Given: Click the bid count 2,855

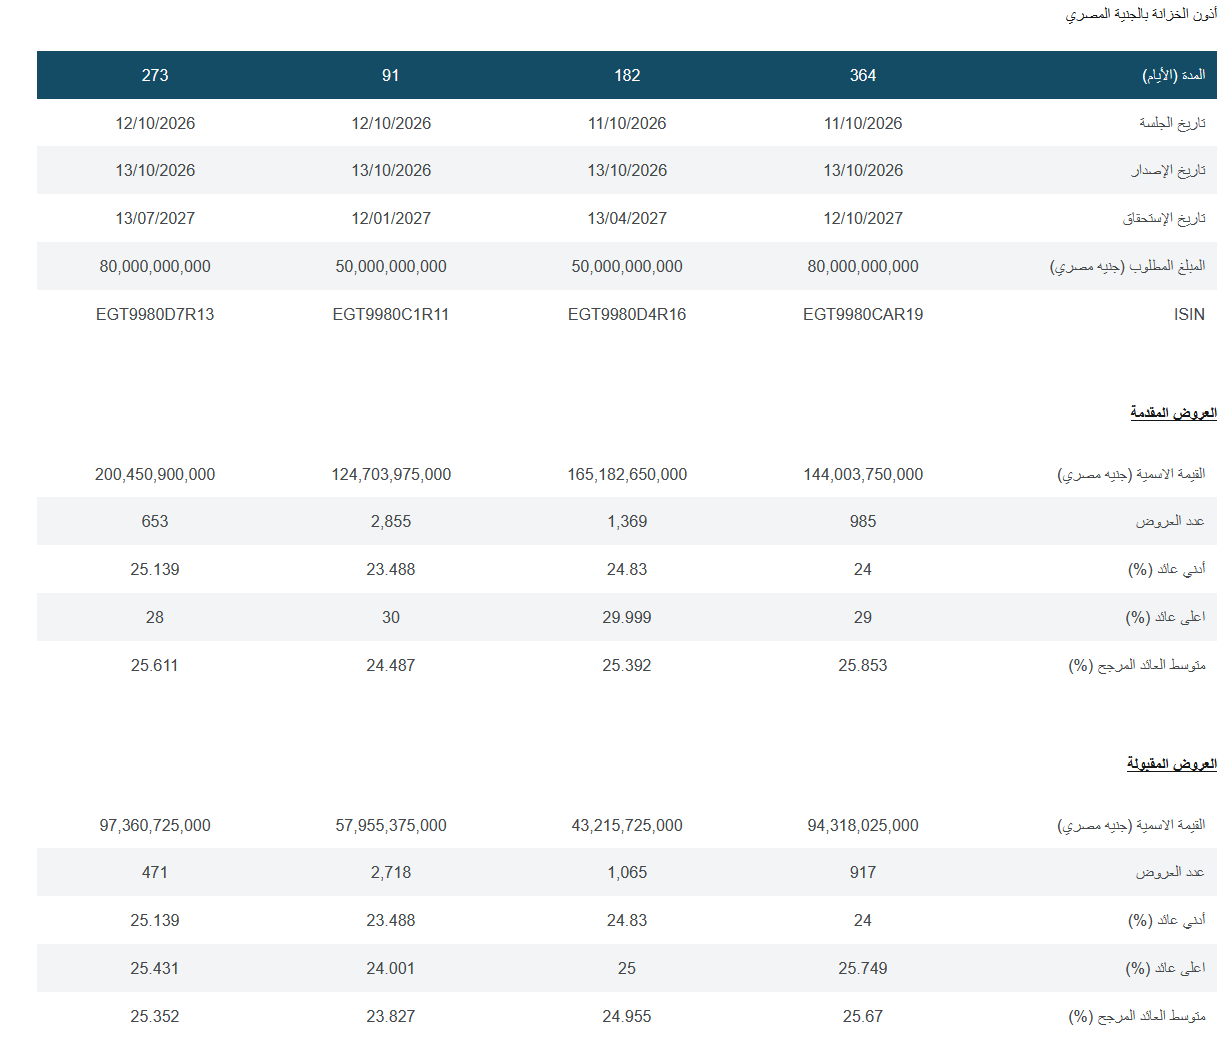Looking at the screenshot, I should pyautogui.click(x=391, y=521).
